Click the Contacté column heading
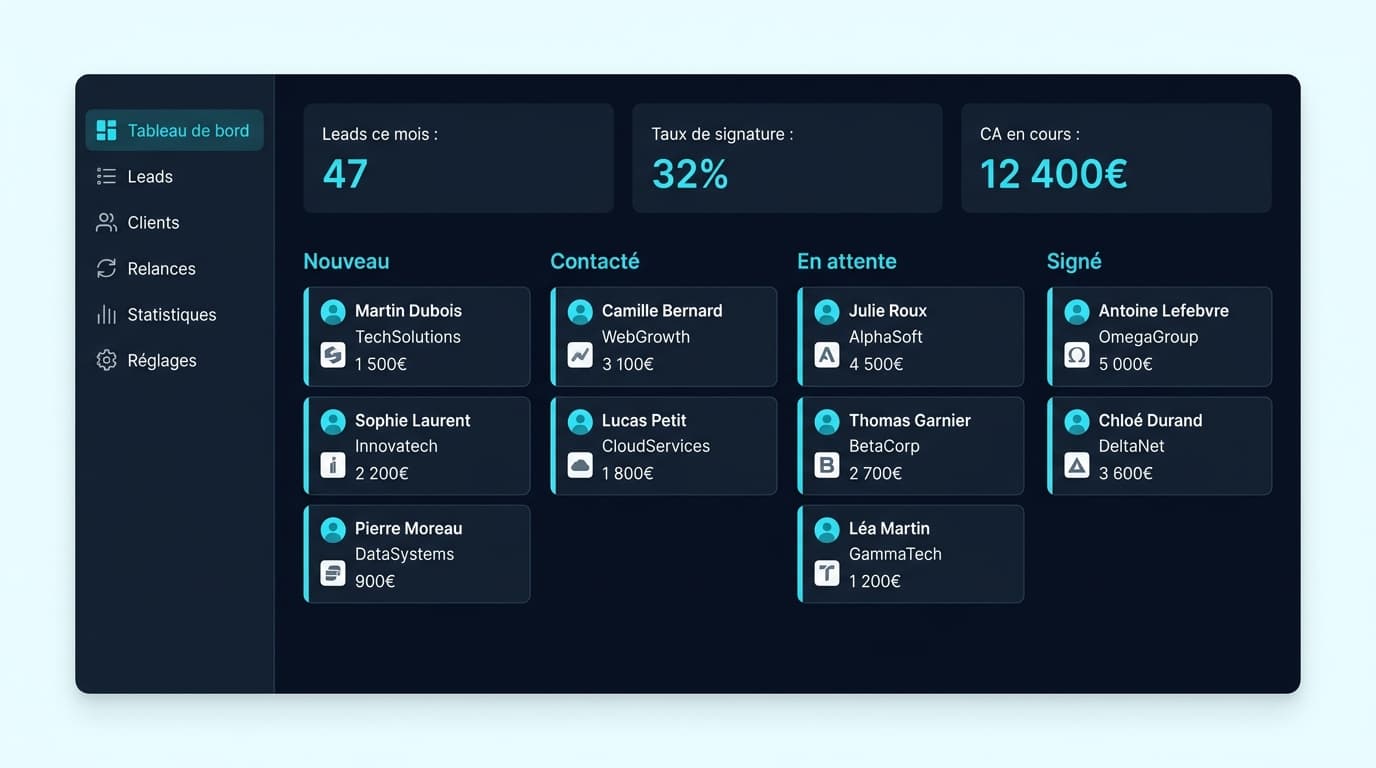The image size is (1376, 768). 595,261
